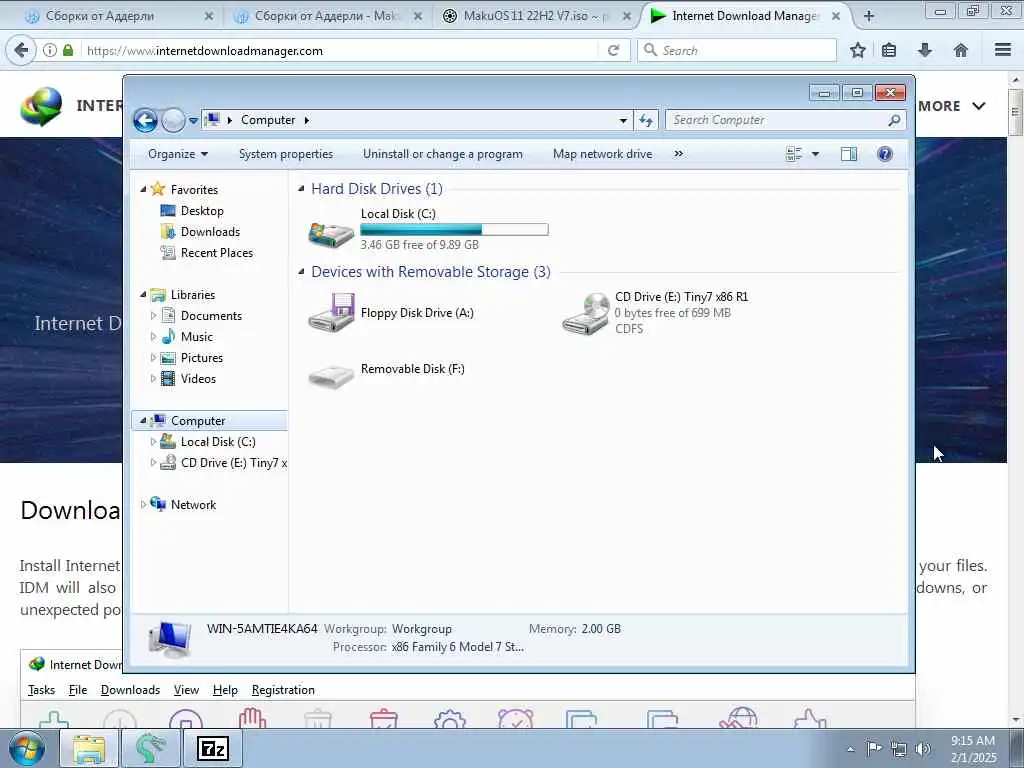Collapse Hard Disk Drives section
This screenshot has height=768, width=1024.
(x=301, y=189)
